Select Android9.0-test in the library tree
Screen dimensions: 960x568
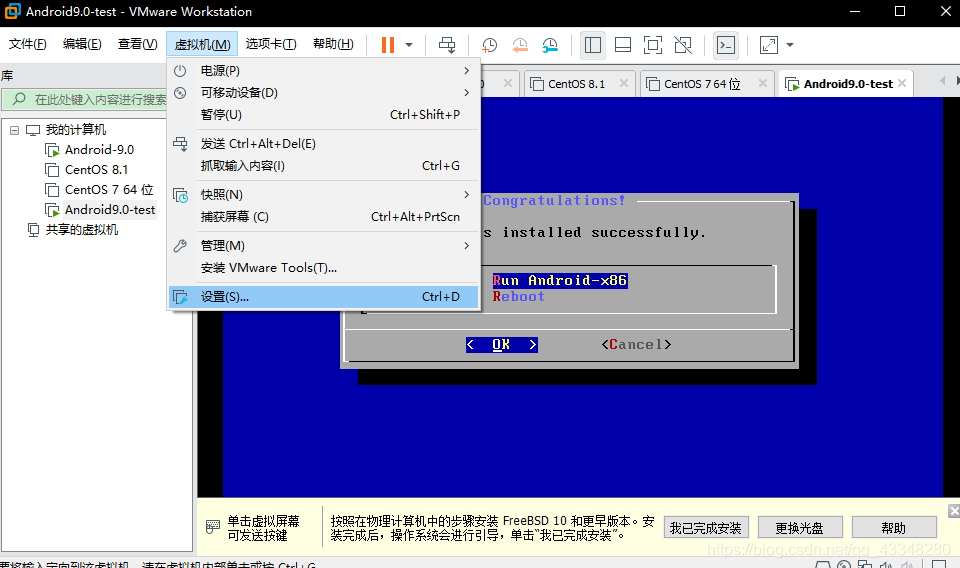pos(110,210)
